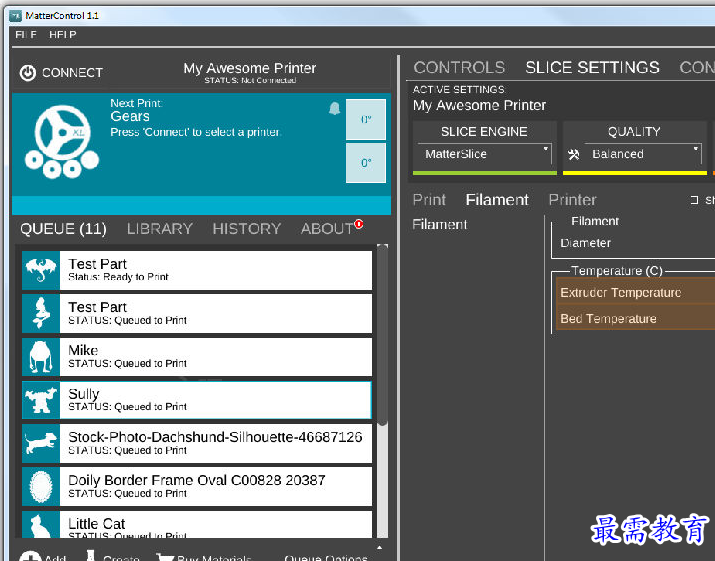Click the Temperature (C) group label

click(x=617, y=271)
